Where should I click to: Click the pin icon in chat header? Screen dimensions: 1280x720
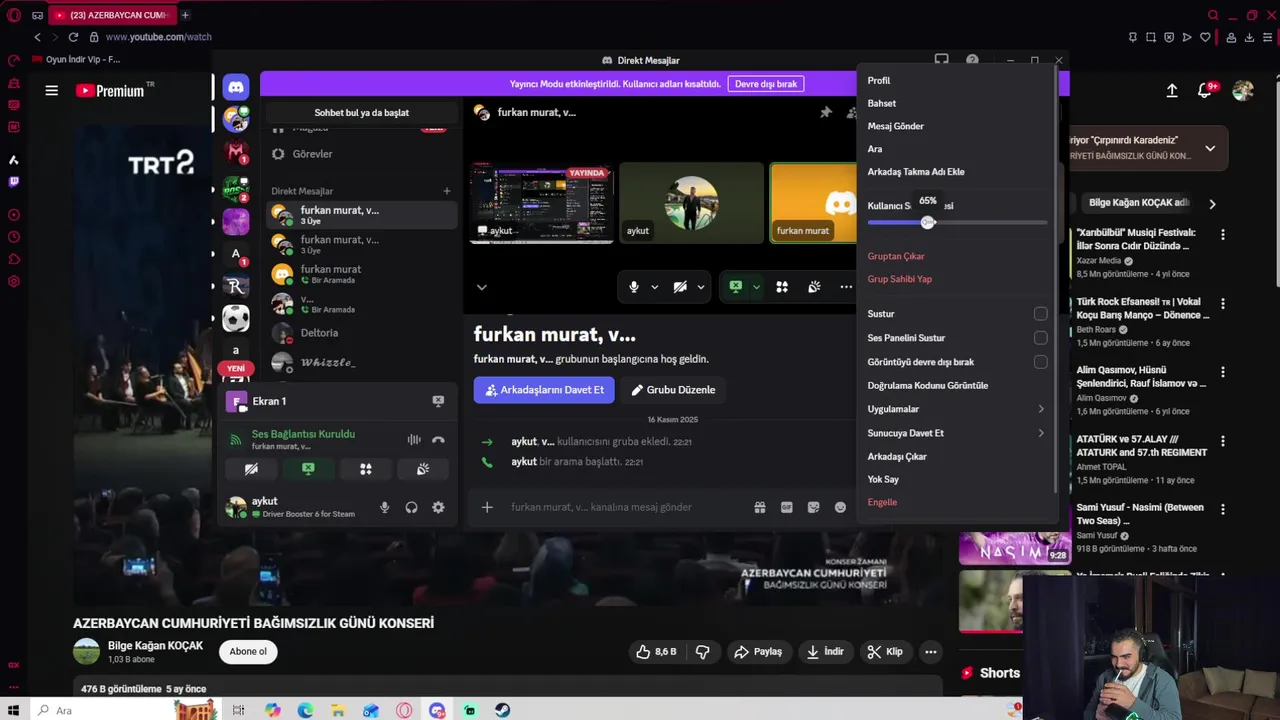click(x=825, y=112)
